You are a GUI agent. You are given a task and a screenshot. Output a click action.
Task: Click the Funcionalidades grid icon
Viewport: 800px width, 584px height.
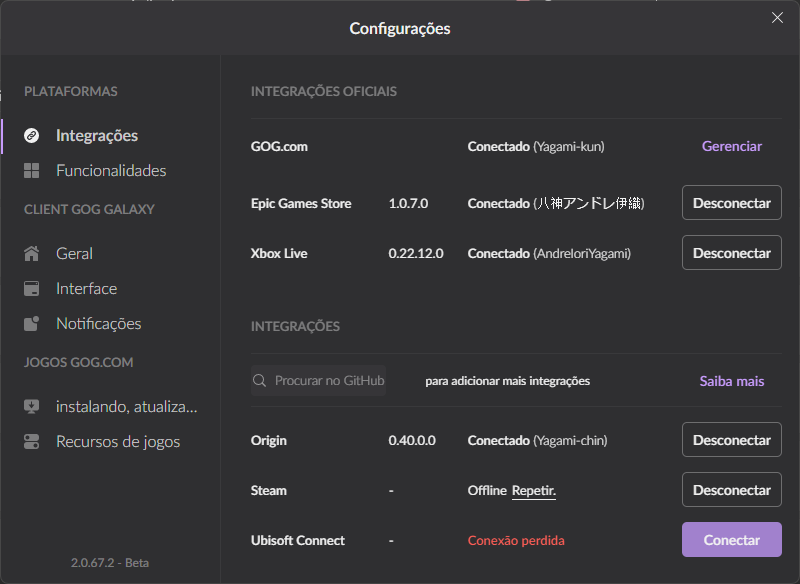pos(32,170)
